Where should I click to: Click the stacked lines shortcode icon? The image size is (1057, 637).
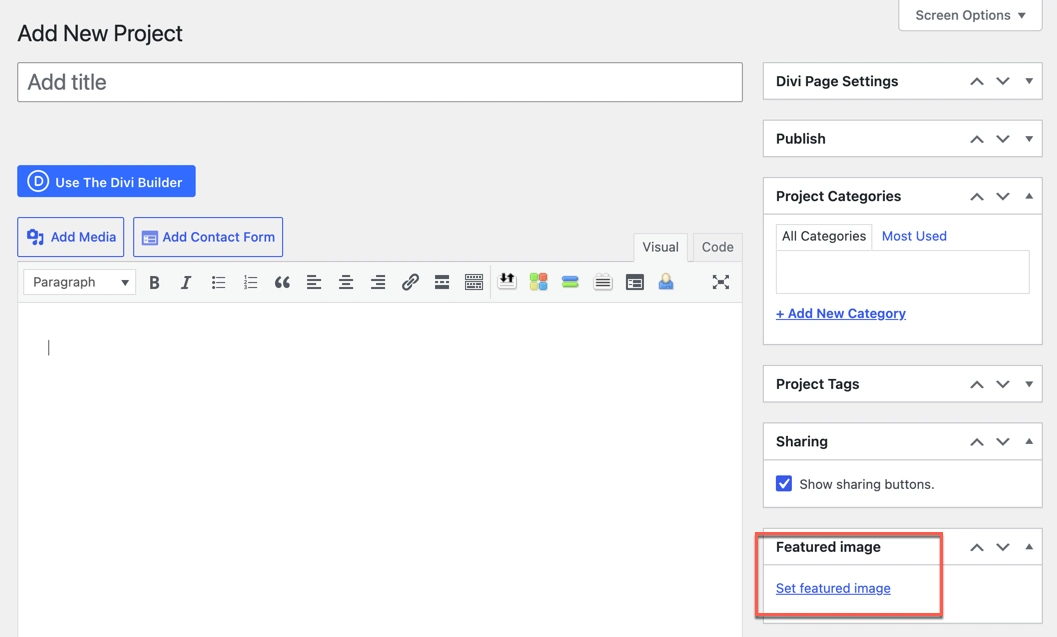[x=603, y=282]
